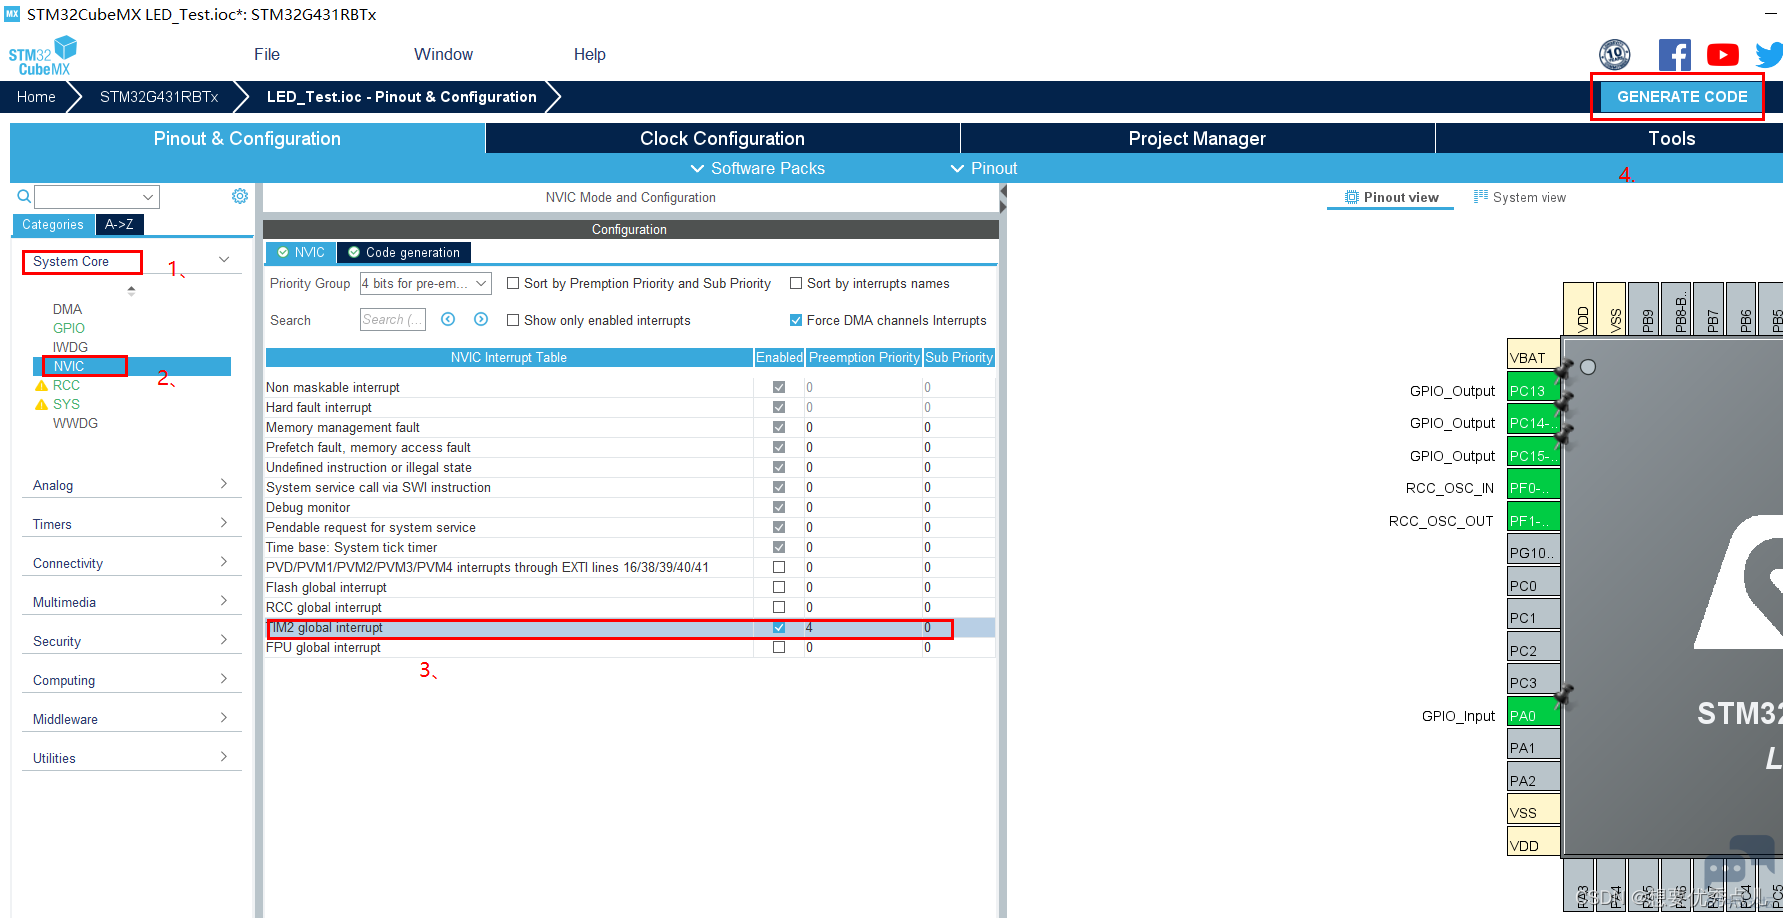Switch to the Tools tab
Screen dimensions: 1783x918
[1671, 138]
